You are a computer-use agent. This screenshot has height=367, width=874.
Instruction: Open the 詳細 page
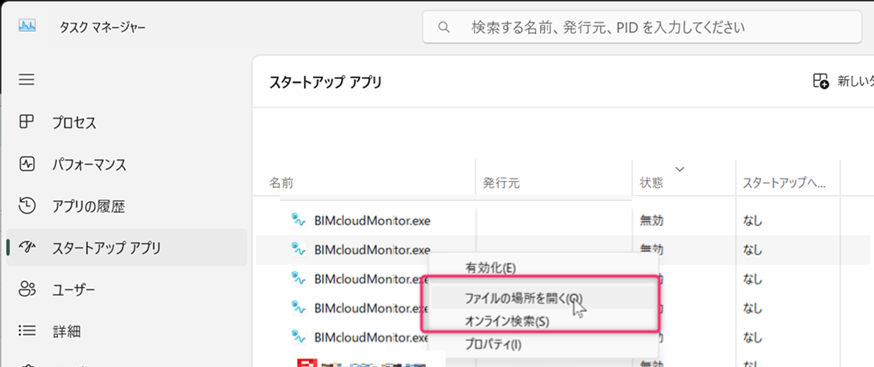pos(127,331)
